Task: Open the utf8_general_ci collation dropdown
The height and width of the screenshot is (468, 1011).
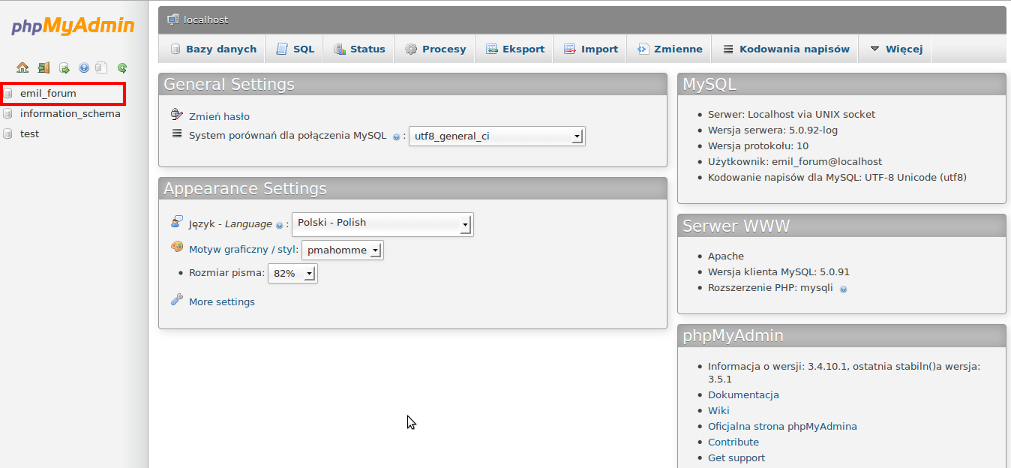Action: click(497, 136)
